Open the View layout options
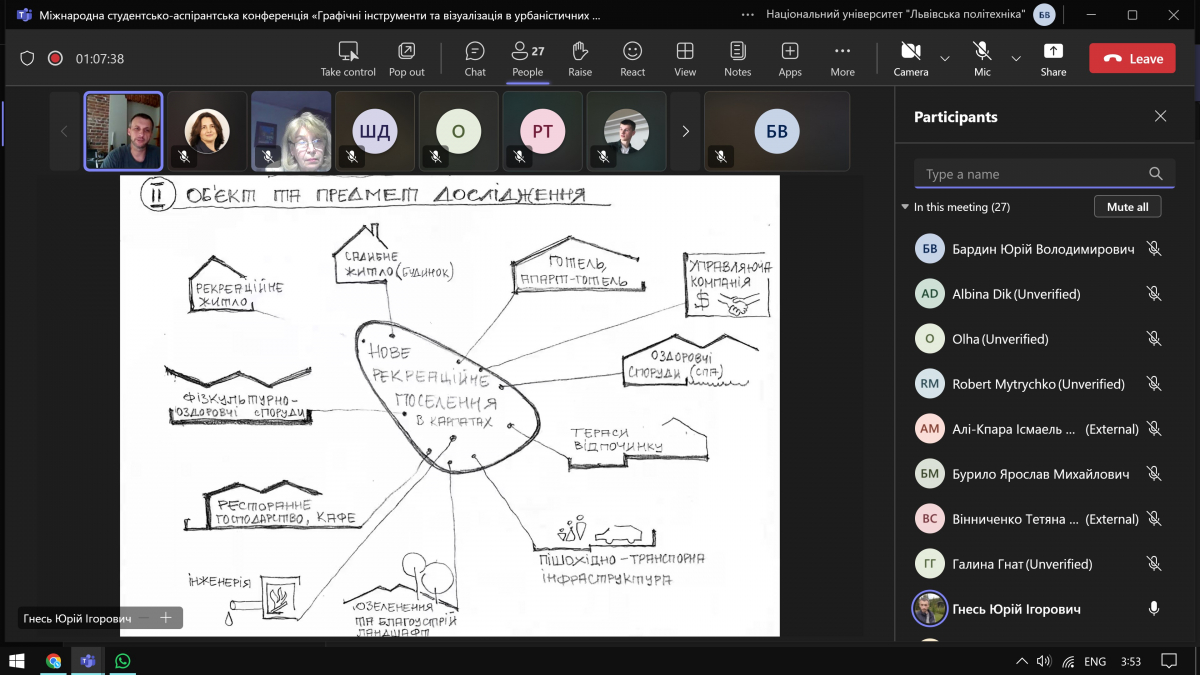The height and width of the screenshot is (675, 1200). coord(685,58)
